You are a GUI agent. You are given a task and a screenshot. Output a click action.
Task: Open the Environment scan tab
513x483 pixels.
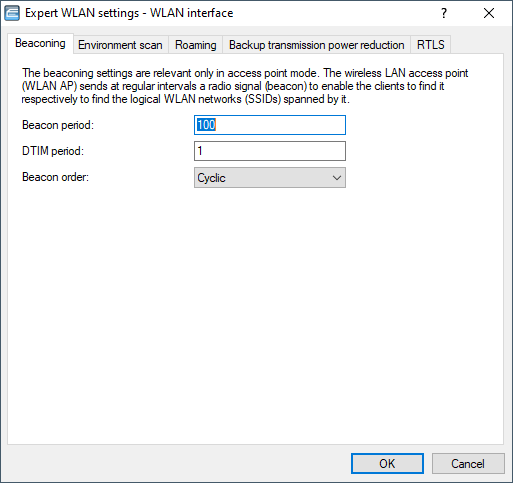click(120, 45)
